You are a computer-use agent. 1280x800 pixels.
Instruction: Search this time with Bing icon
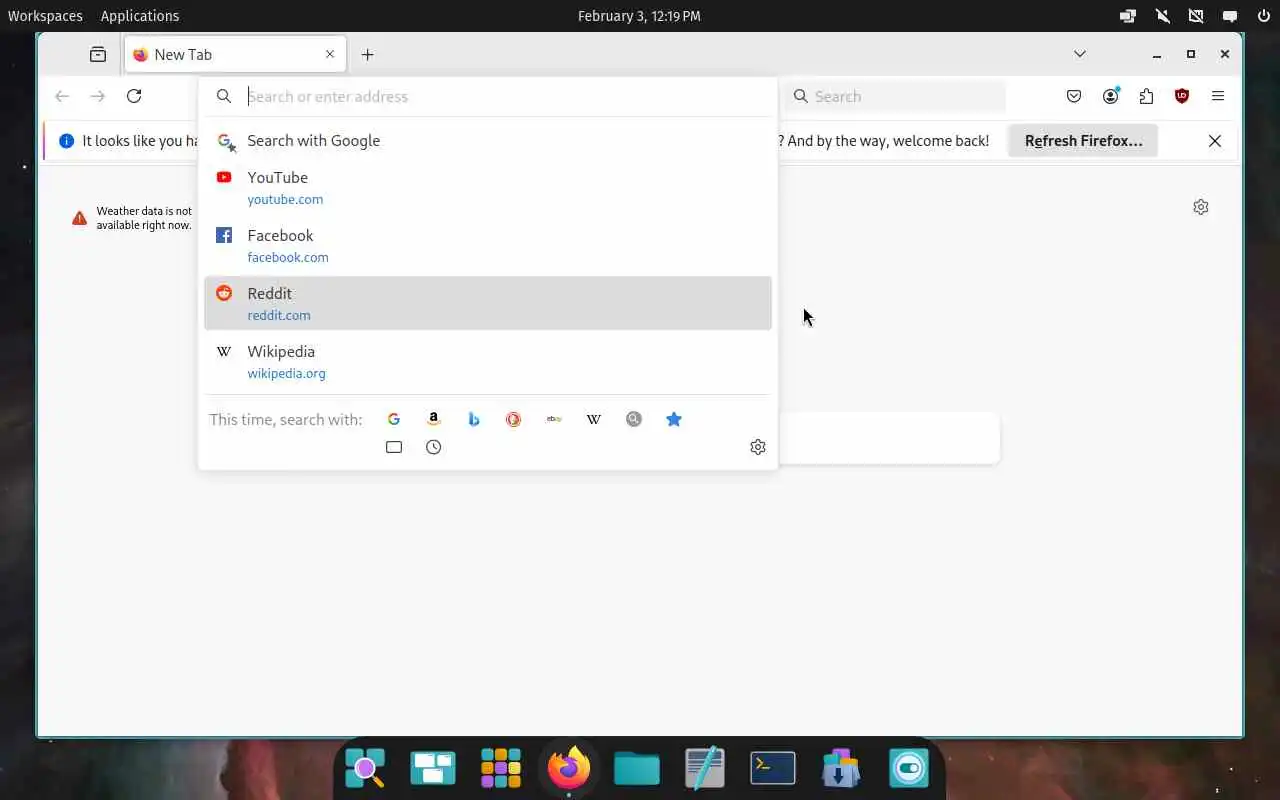click(x=474, y=419)
